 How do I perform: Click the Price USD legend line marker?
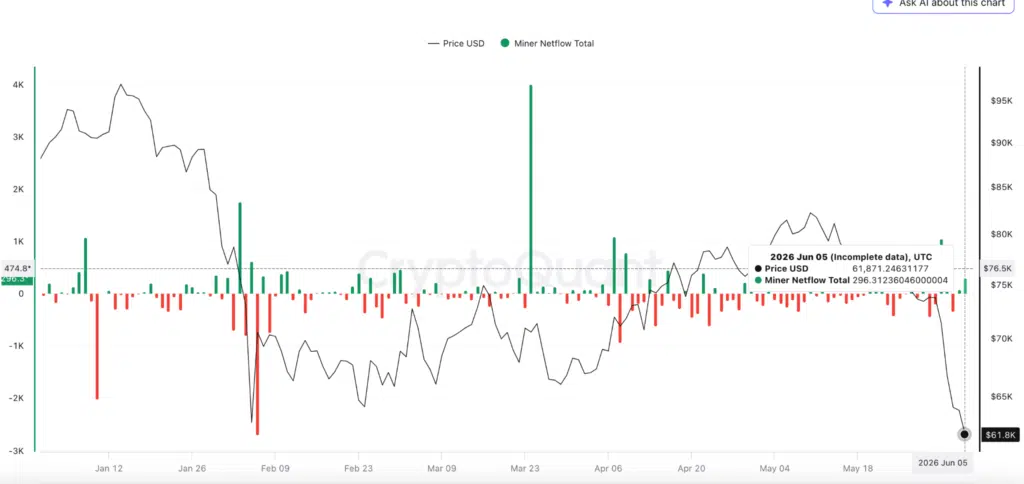[x=433, y=43]
